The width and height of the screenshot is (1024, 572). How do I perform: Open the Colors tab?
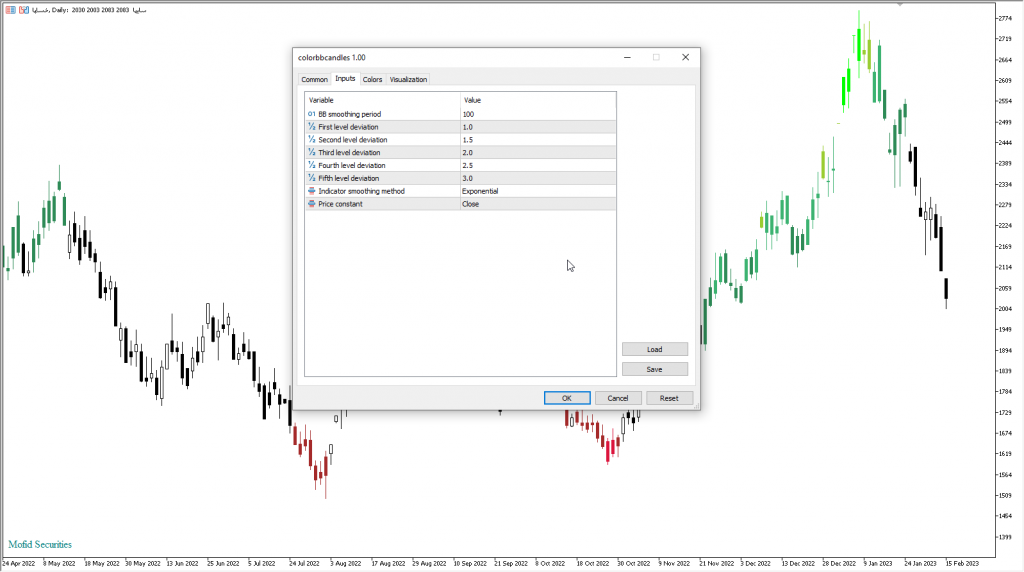pos(372,79)
